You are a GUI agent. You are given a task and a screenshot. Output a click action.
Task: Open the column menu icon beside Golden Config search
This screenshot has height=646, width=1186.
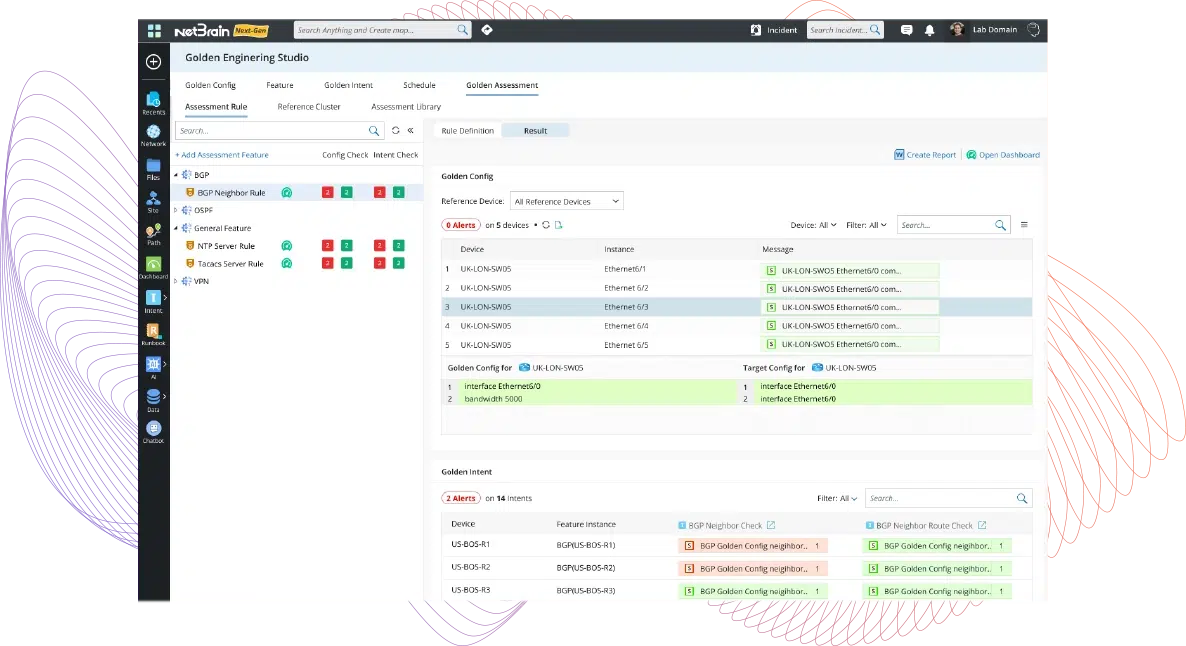tap(1024, 225)
